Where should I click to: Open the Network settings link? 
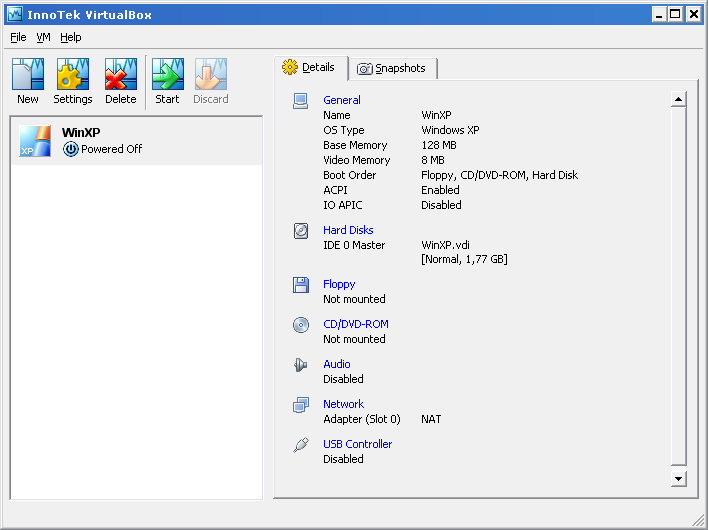click(x=344, y=404)
